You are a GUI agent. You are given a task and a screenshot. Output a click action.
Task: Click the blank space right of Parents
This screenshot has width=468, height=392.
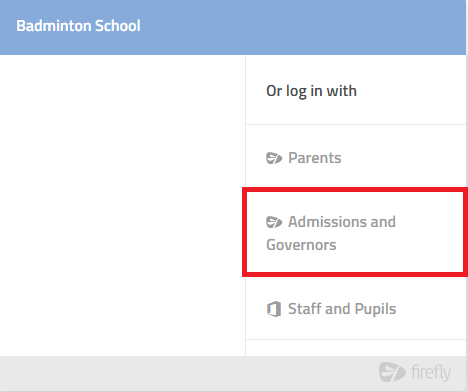(403, 158)
